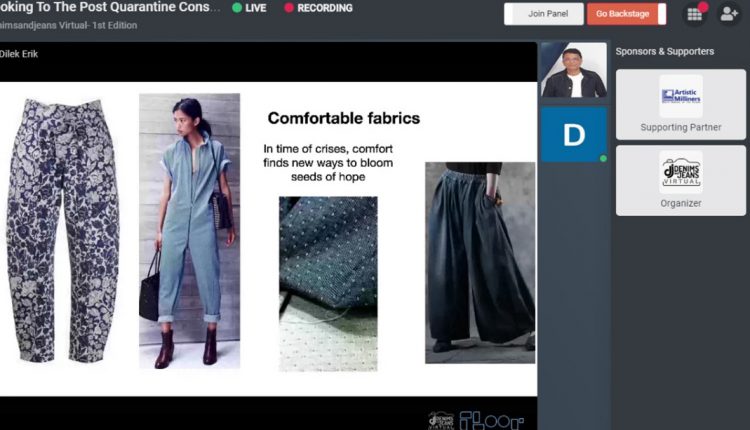Select the blue 'D' participant tile
The height and width of the screenshot is (430, 750).
coord(574,134)
